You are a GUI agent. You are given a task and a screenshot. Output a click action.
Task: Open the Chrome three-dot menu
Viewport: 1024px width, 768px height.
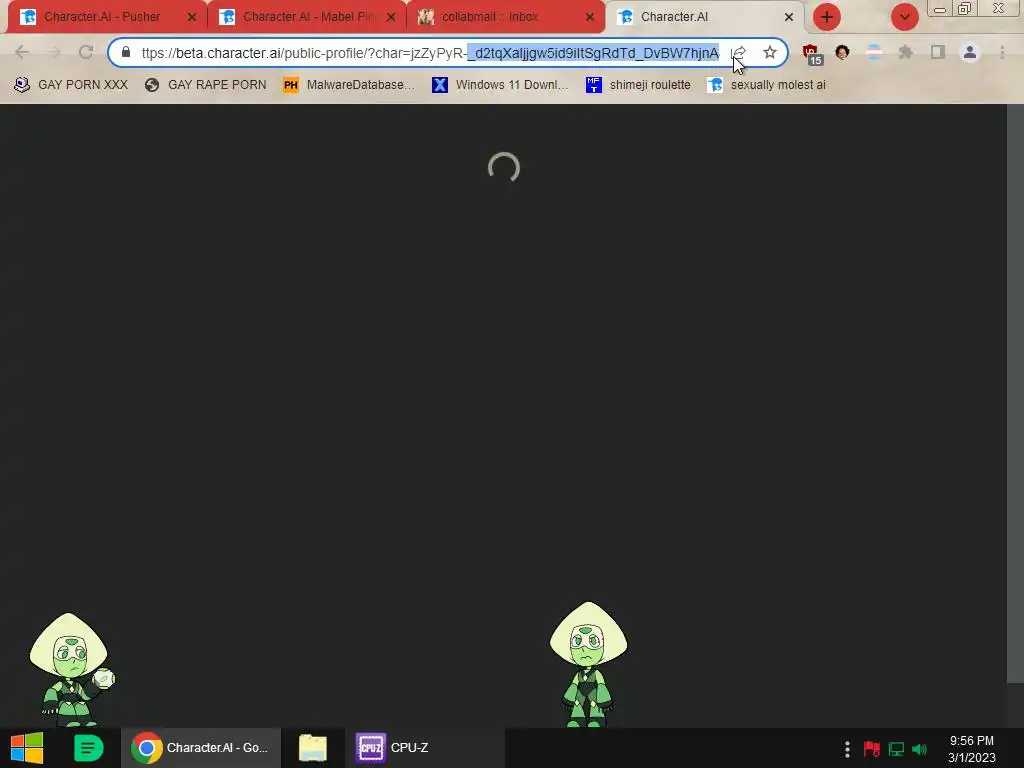click(1002, 52)
